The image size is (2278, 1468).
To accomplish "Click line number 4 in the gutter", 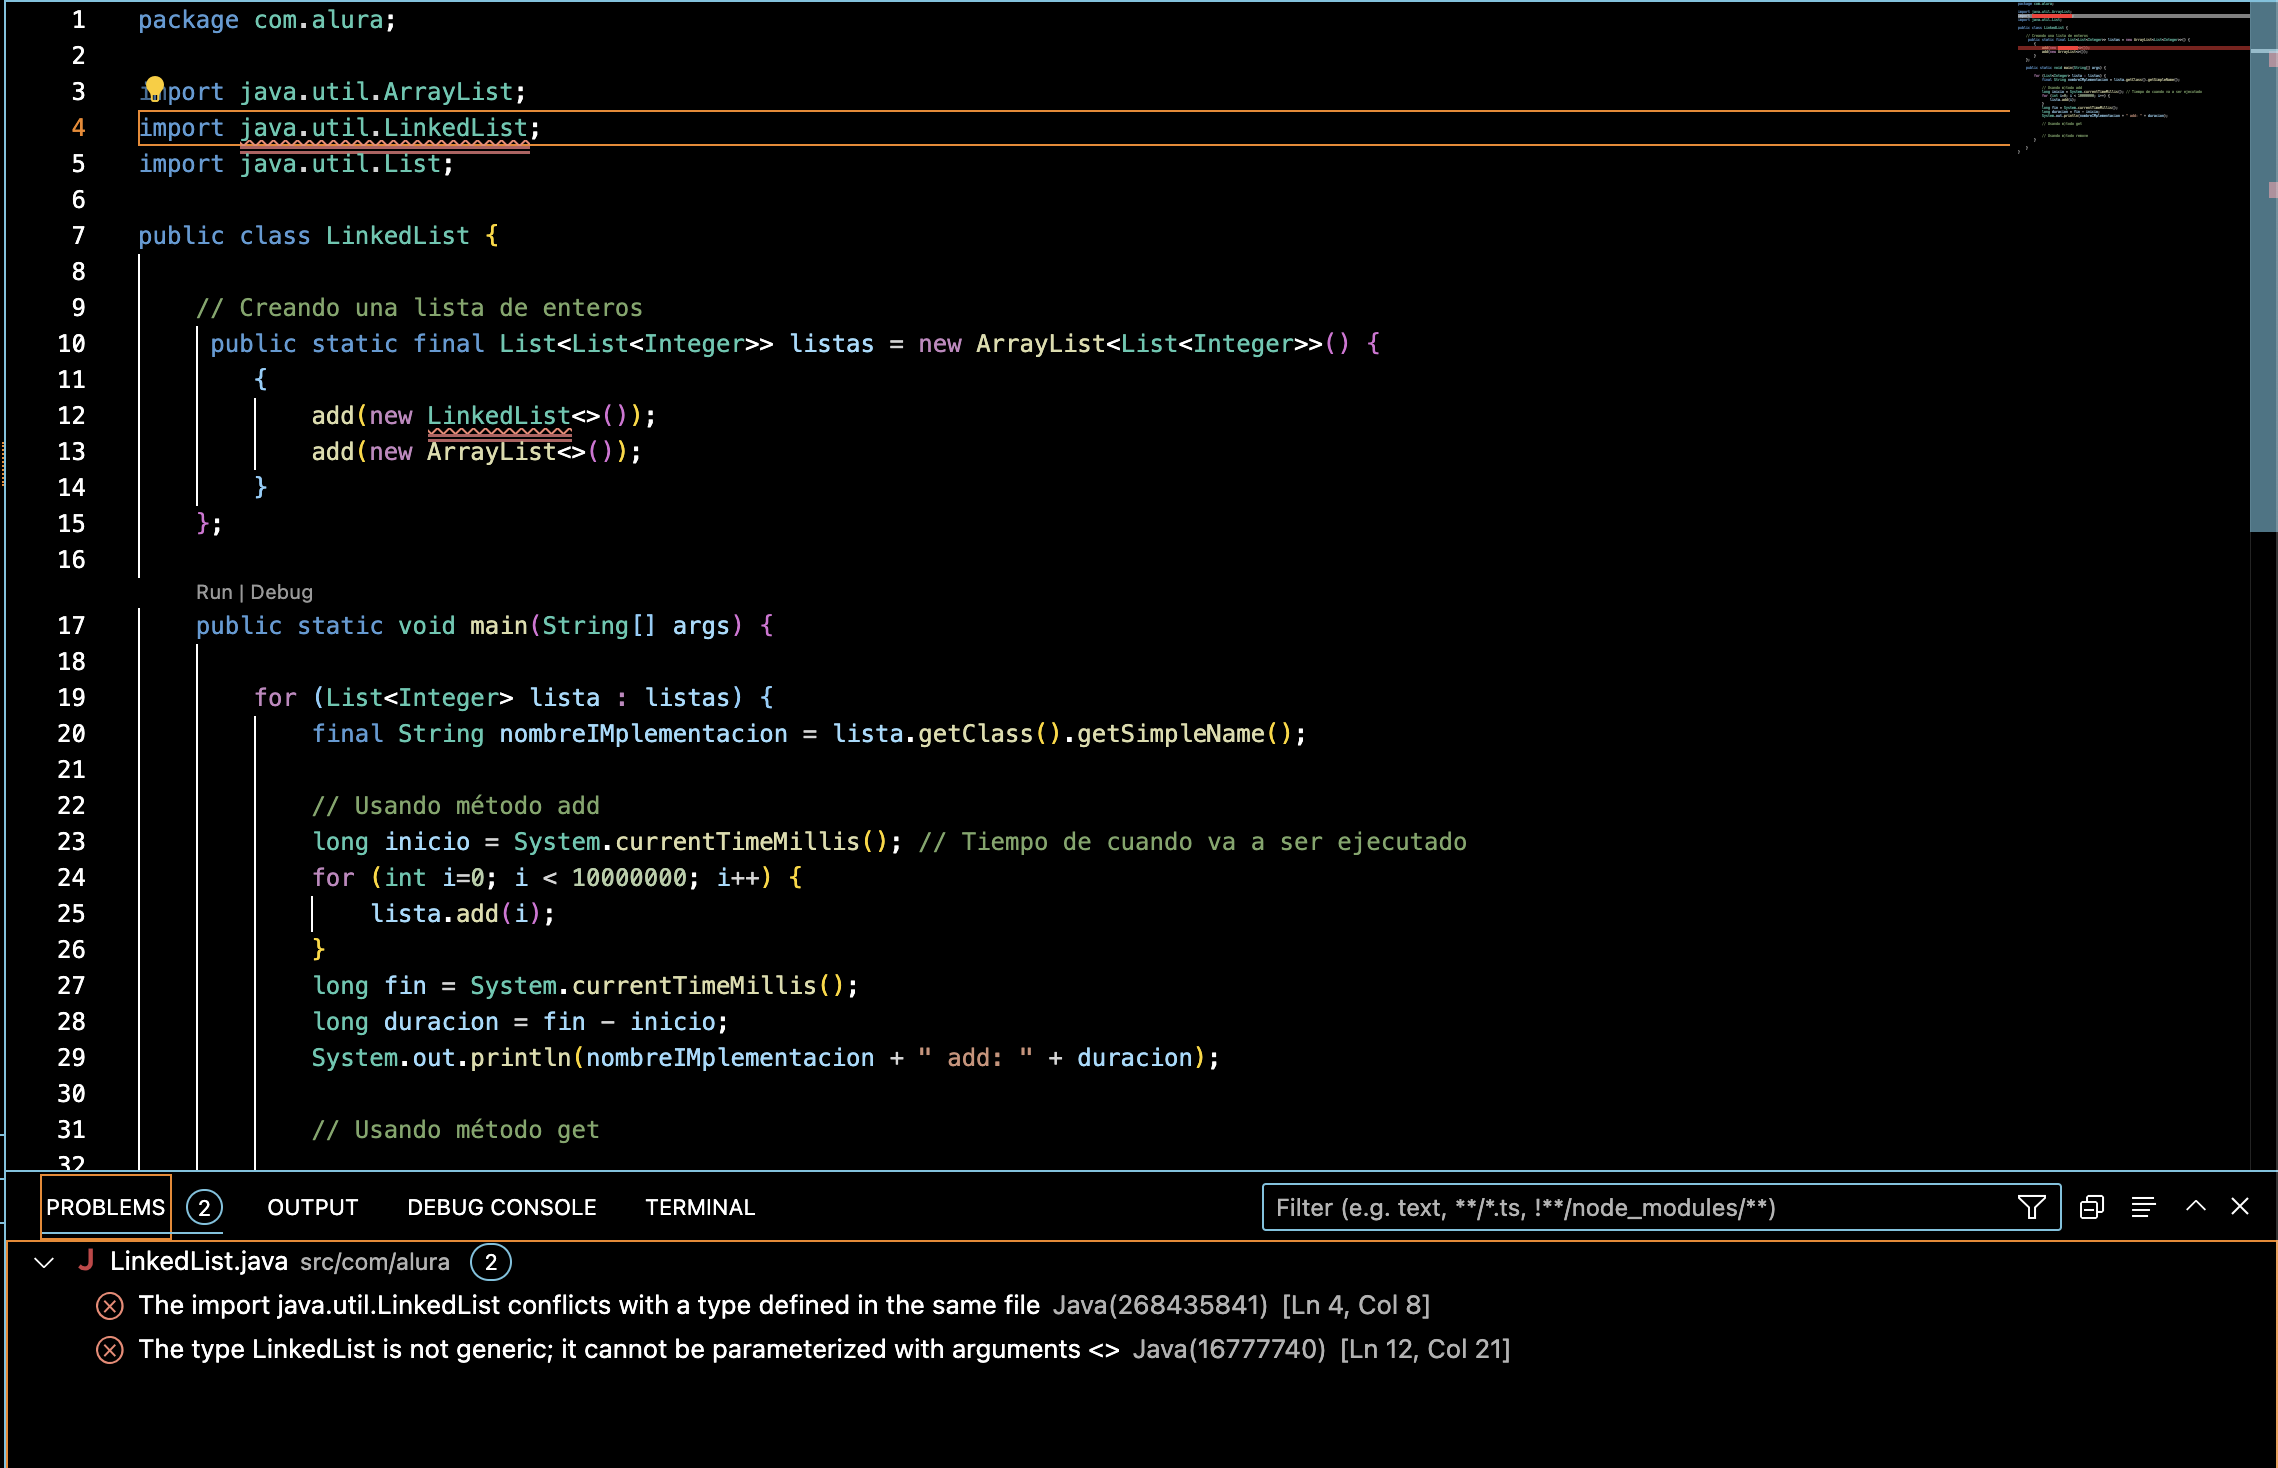I will click(78, 128).
